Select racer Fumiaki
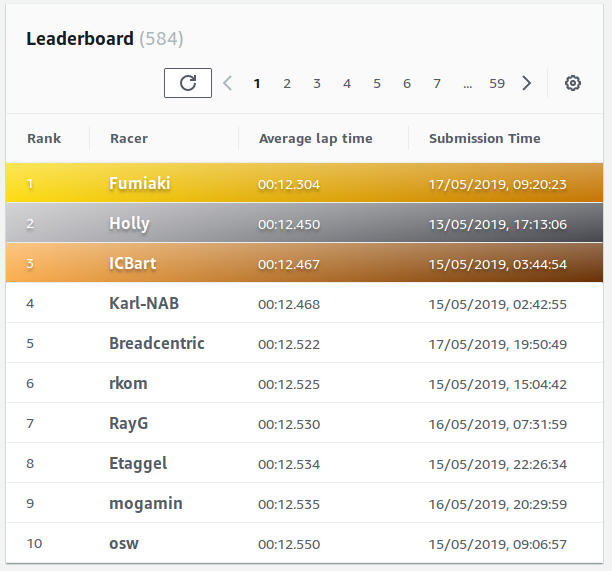 pos(139,183)
